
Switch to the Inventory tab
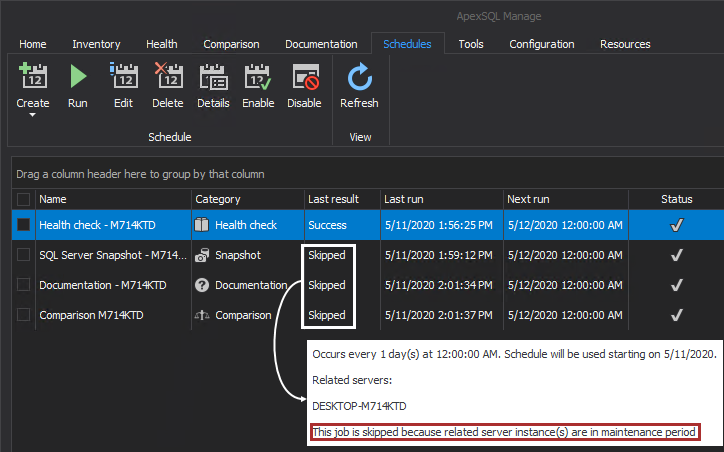click(x=96, y=44)
